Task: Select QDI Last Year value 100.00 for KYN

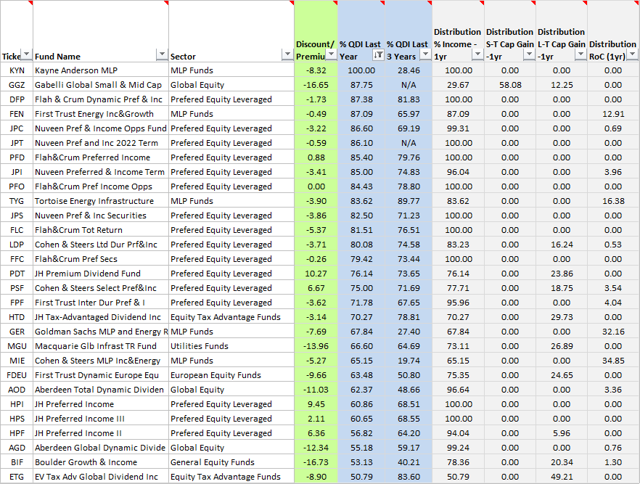Action: coord(362,70)
